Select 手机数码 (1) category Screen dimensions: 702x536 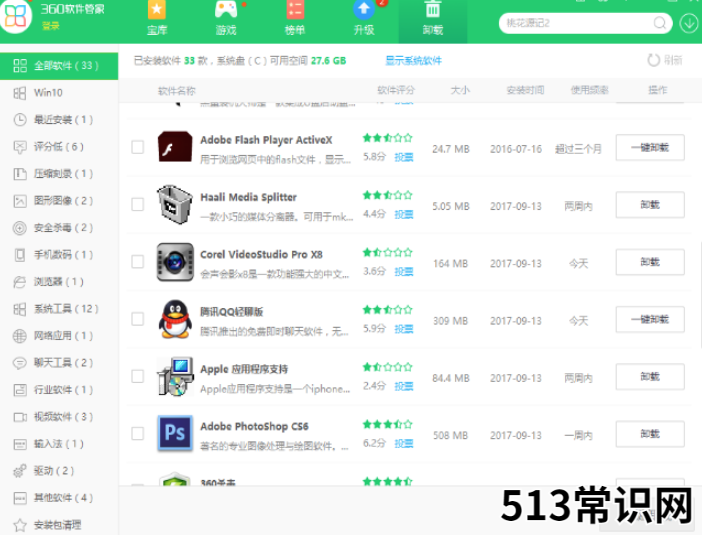click(x=59, y=255)
